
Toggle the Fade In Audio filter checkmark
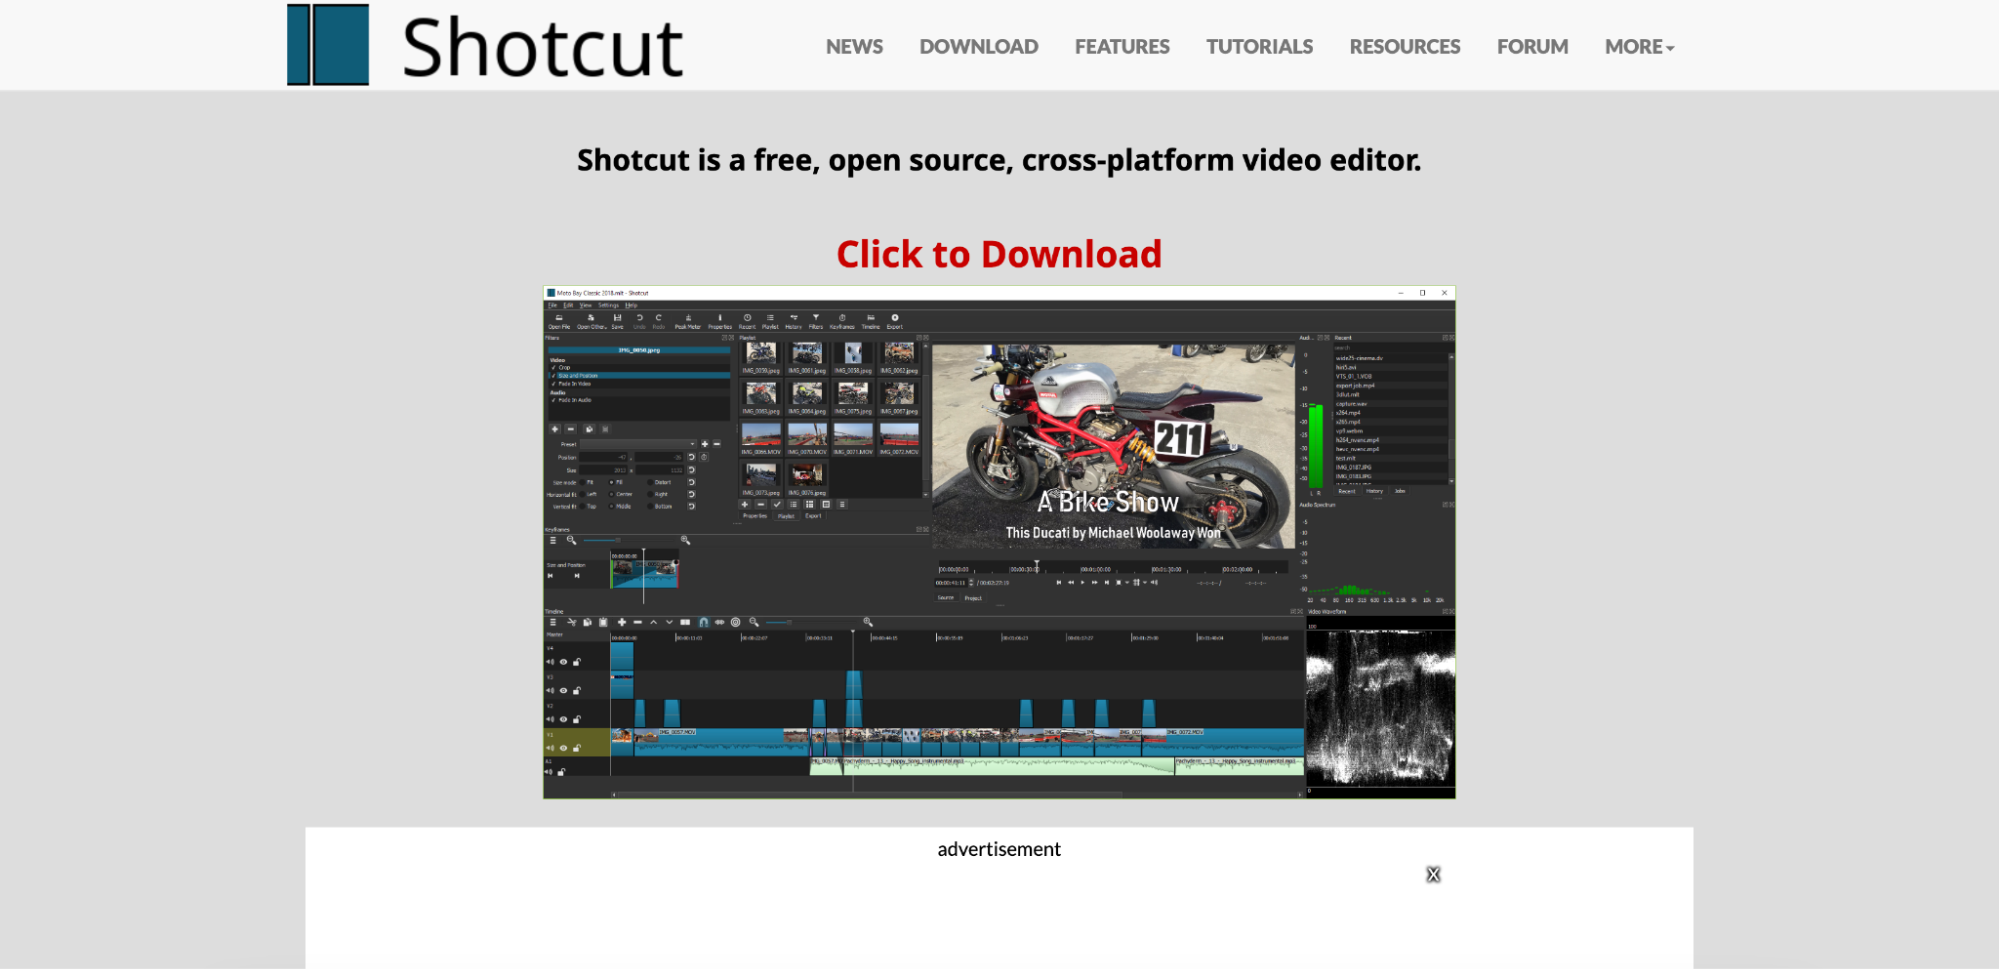coord(553,400)
